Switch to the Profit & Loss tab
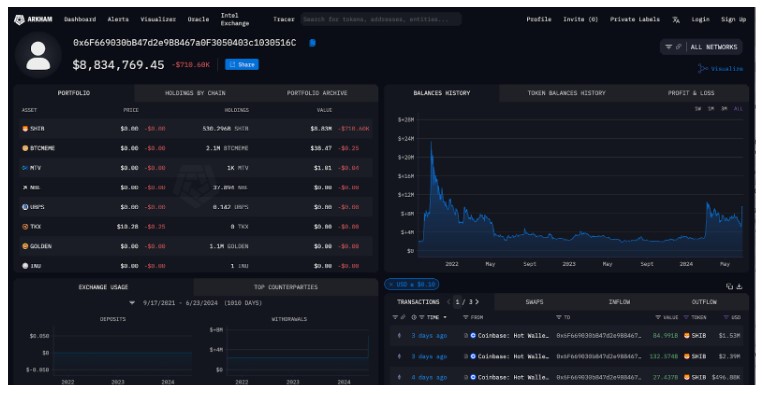The width and height of the screenshot is (772, 394). [691, 93]
